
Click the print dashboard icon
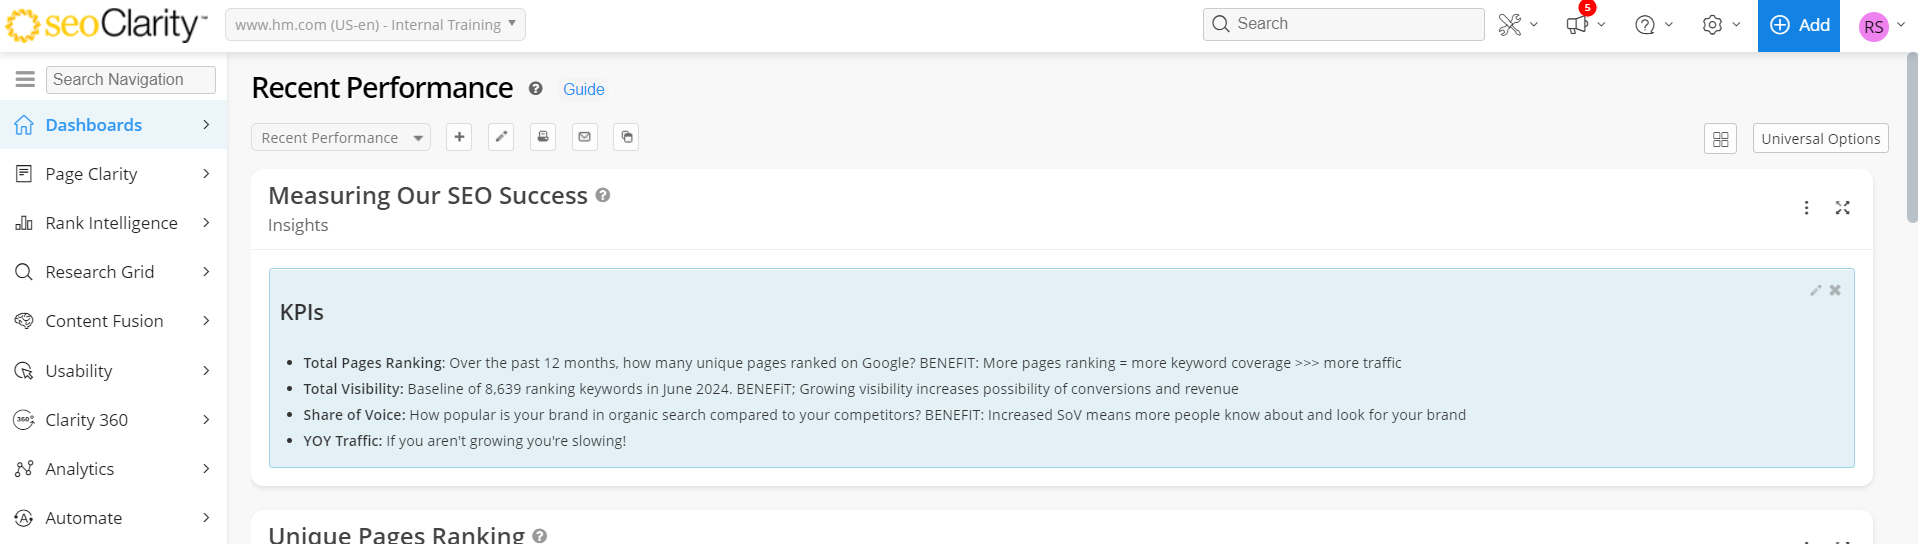point(543,137)
